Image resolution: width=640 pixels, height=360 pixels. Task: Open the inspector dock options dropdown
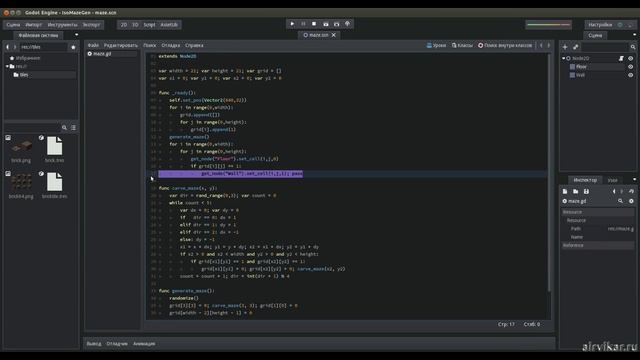point(634,180)
